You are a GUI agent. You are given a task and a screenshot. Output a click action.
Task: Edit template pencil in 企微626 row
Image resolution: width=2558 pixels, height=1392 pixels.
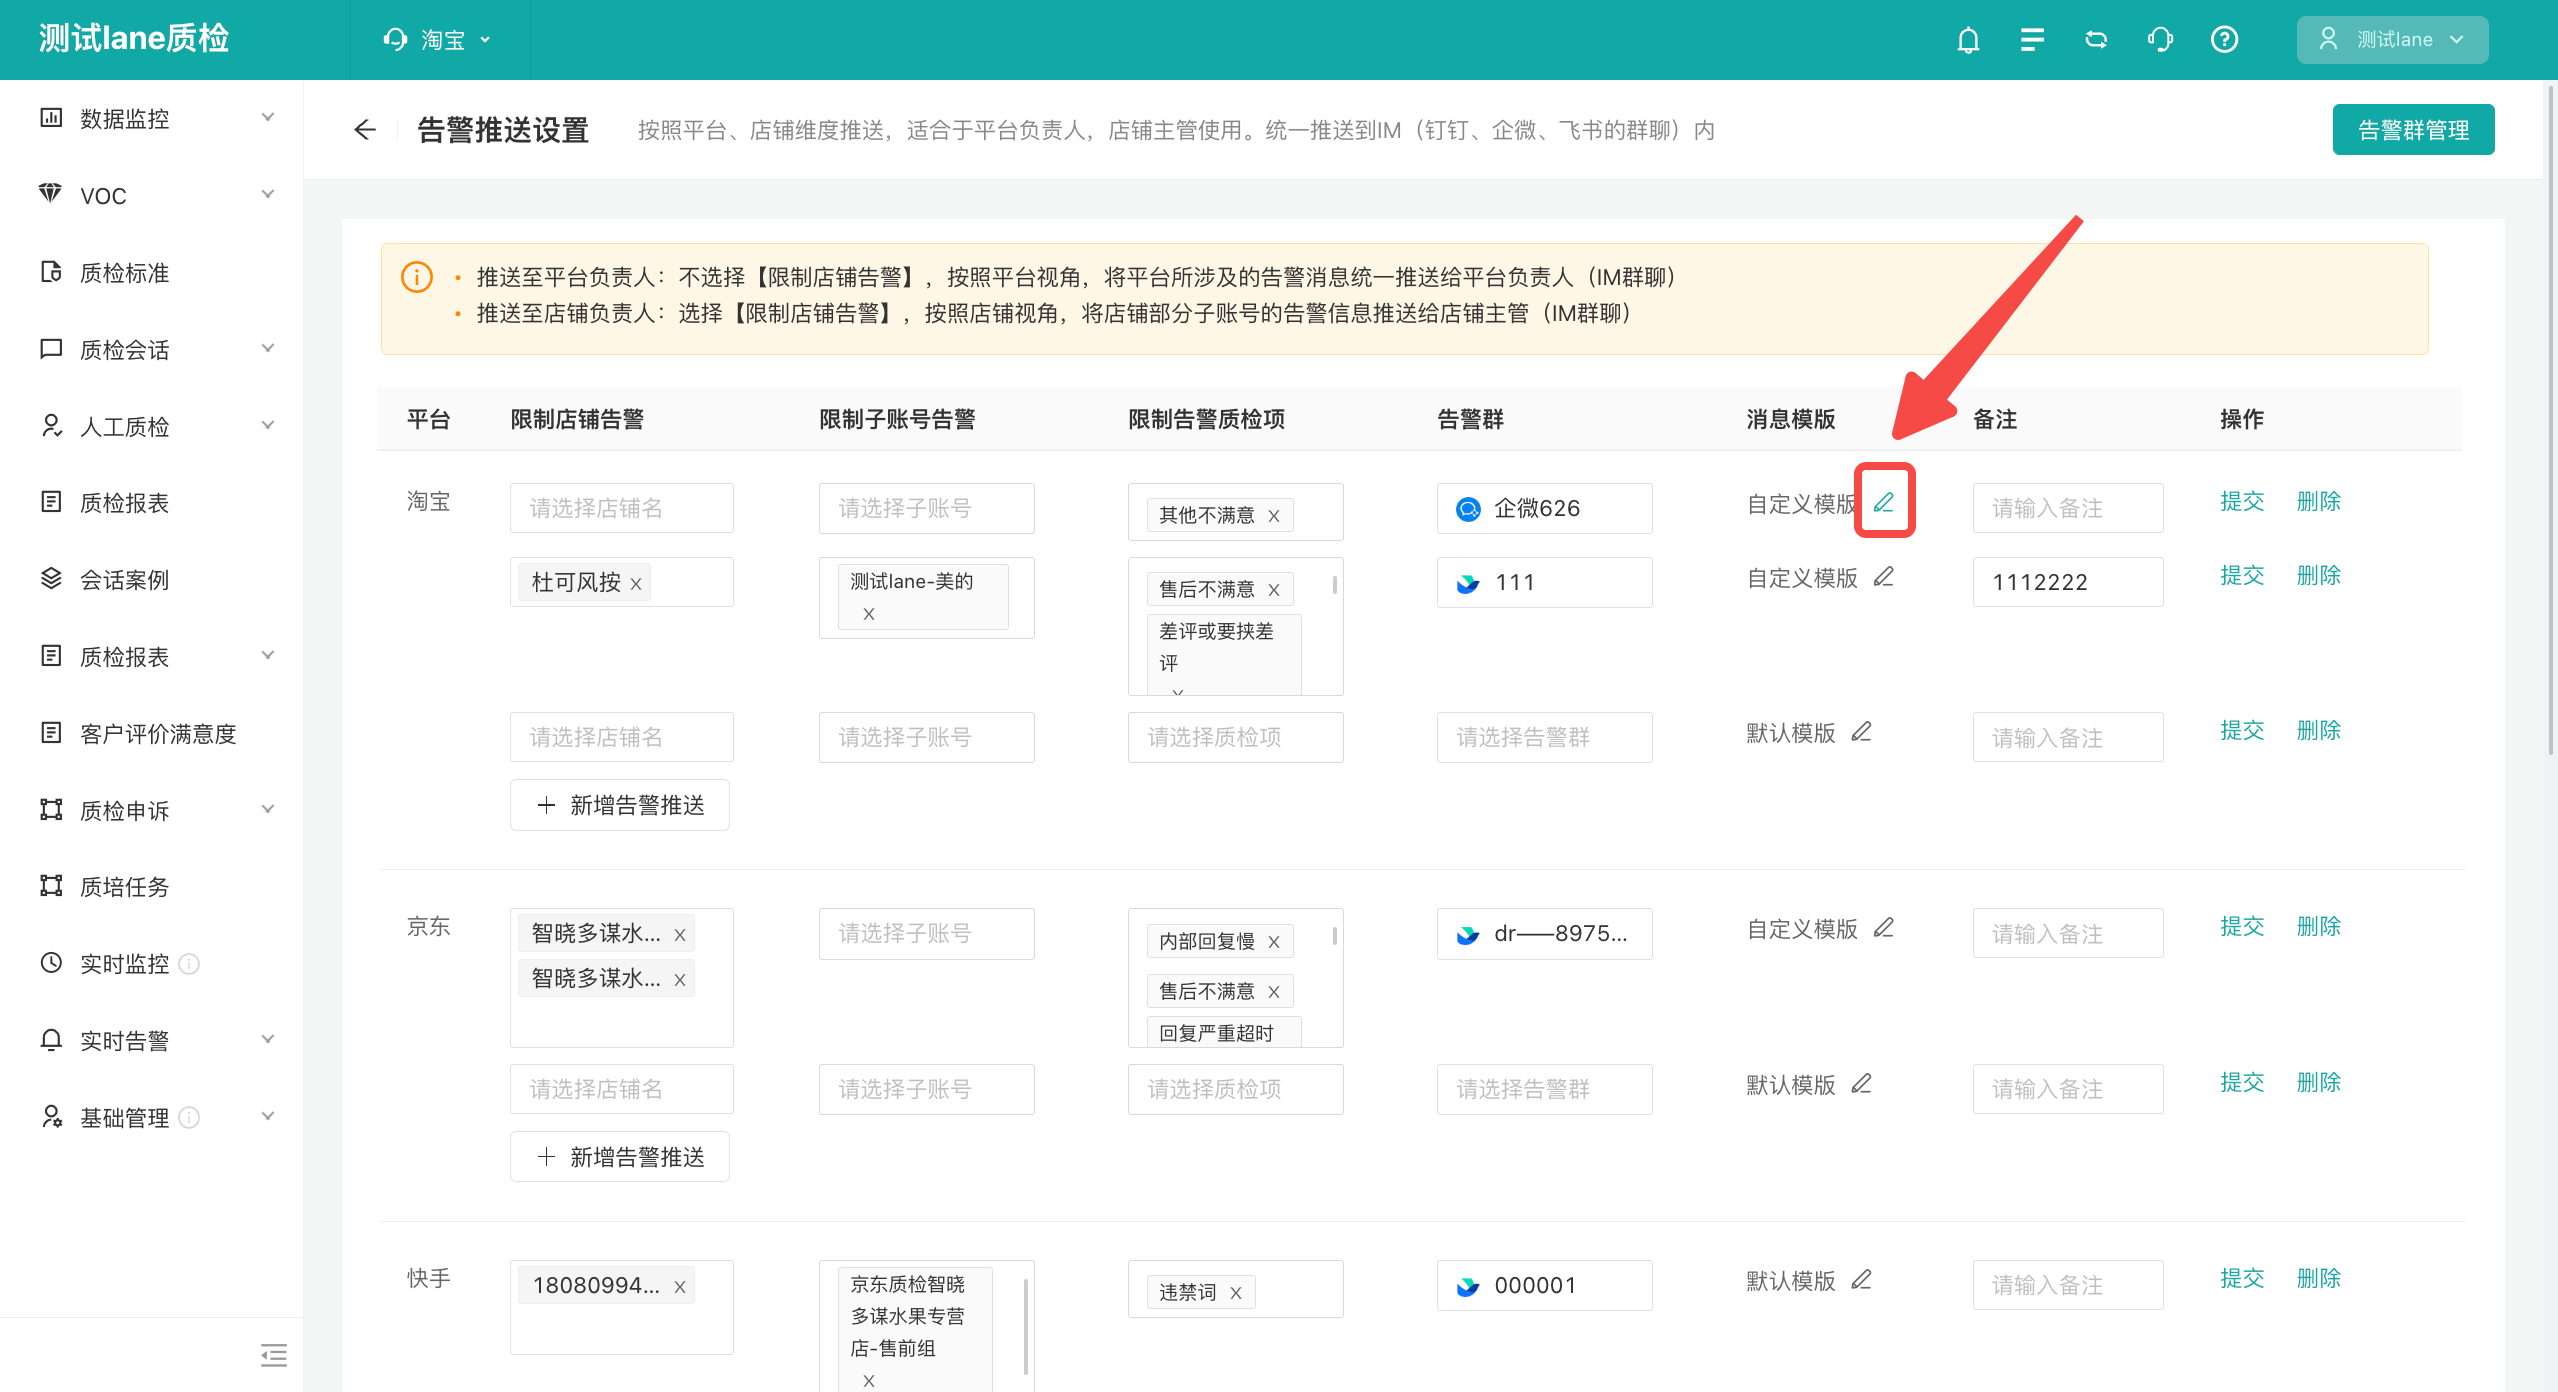tap(1884, 502)
